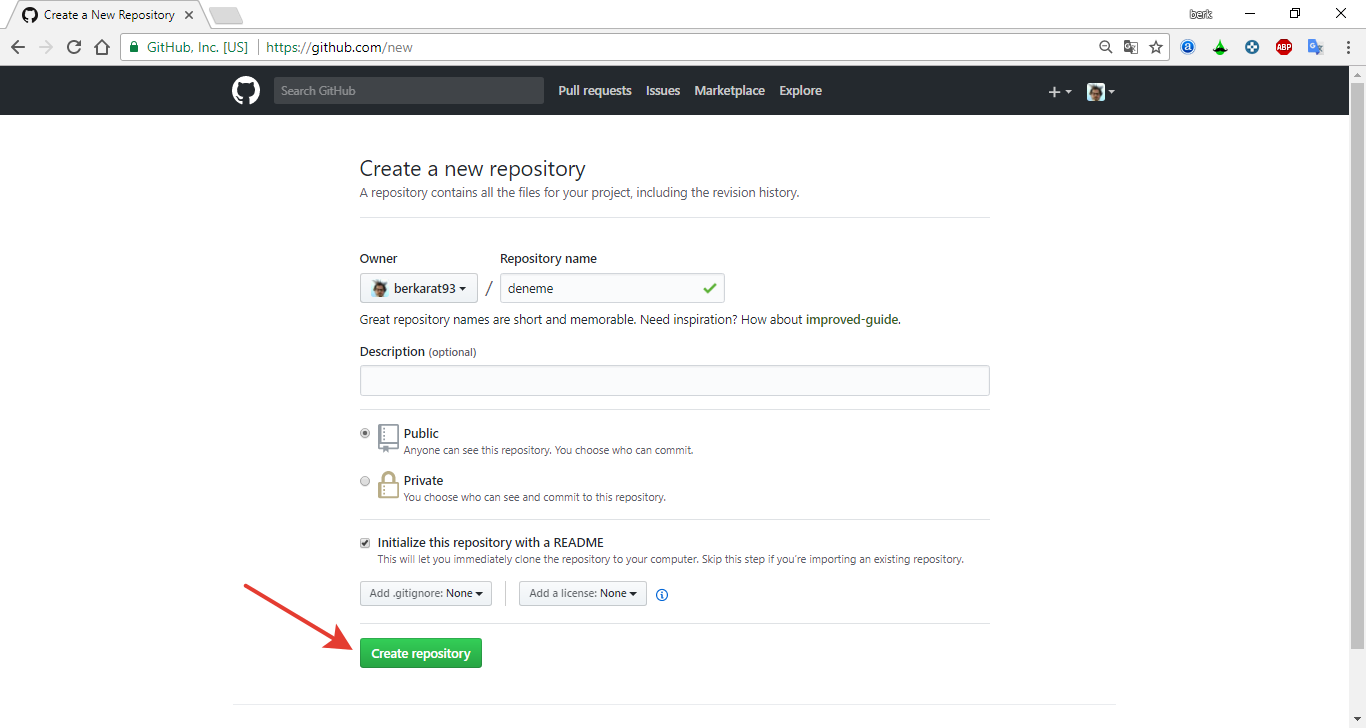
Task: Open the profile avatar dropdown menu
Action: pos(1101,91)
